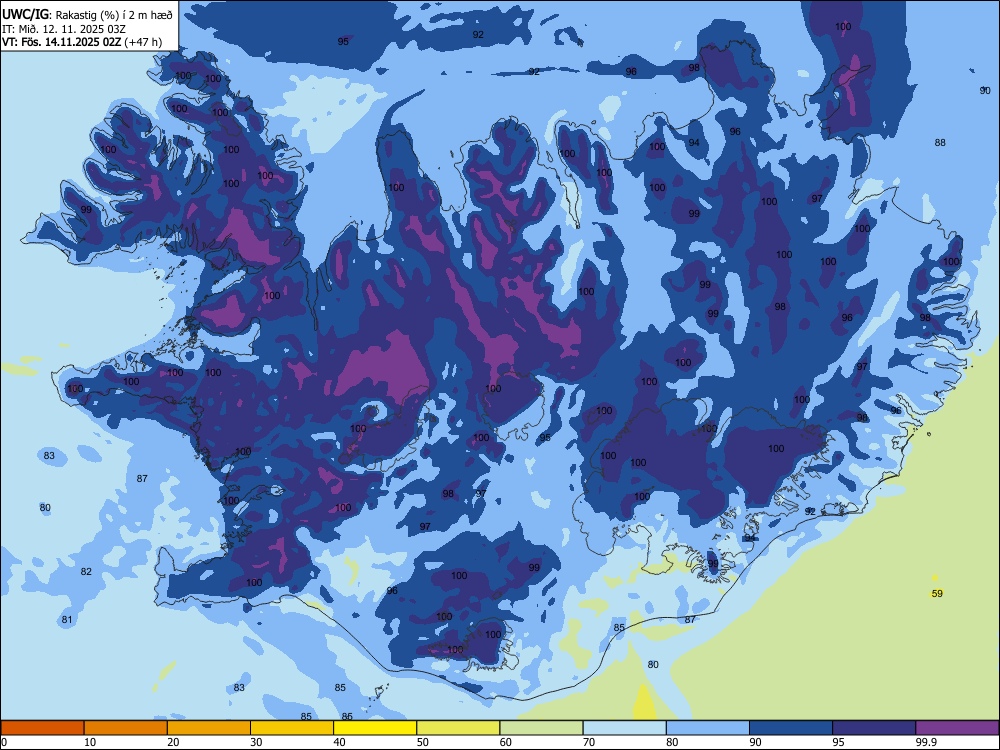Click the legend tick label '99.9'
The height and width of the screenshot is (750, 1000).
(x=925, y=742)
